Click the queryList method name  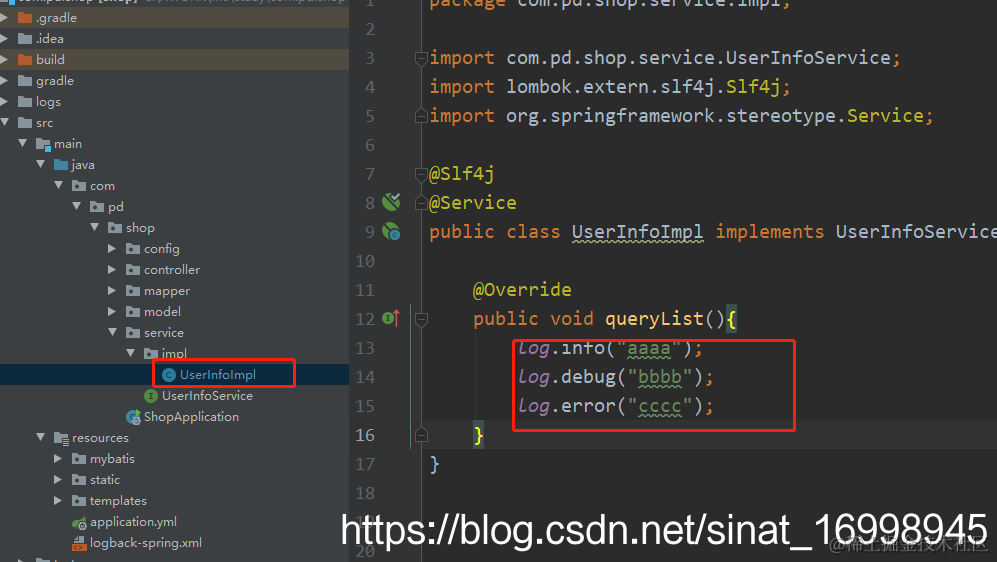tap(654, 319)
